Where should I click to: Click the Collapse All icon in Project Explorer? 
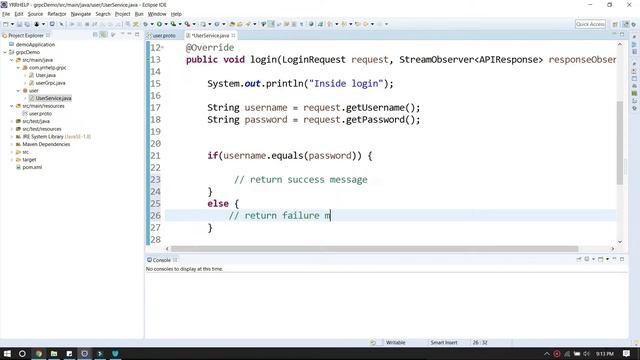(96, 35)
